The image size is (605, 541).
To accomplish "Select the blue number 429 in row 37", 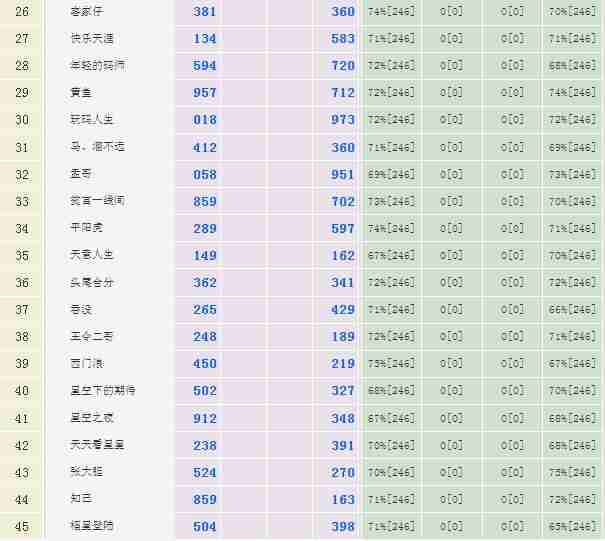I will tap(343, 310).
